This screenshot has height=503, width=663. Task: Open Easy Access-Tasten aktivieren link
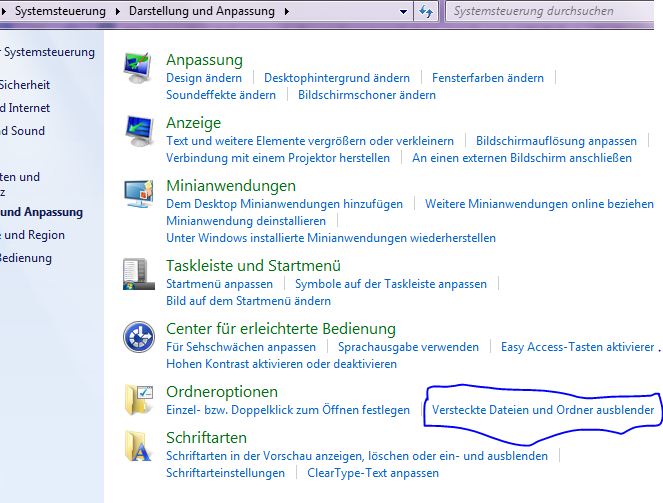click(577, 347)
